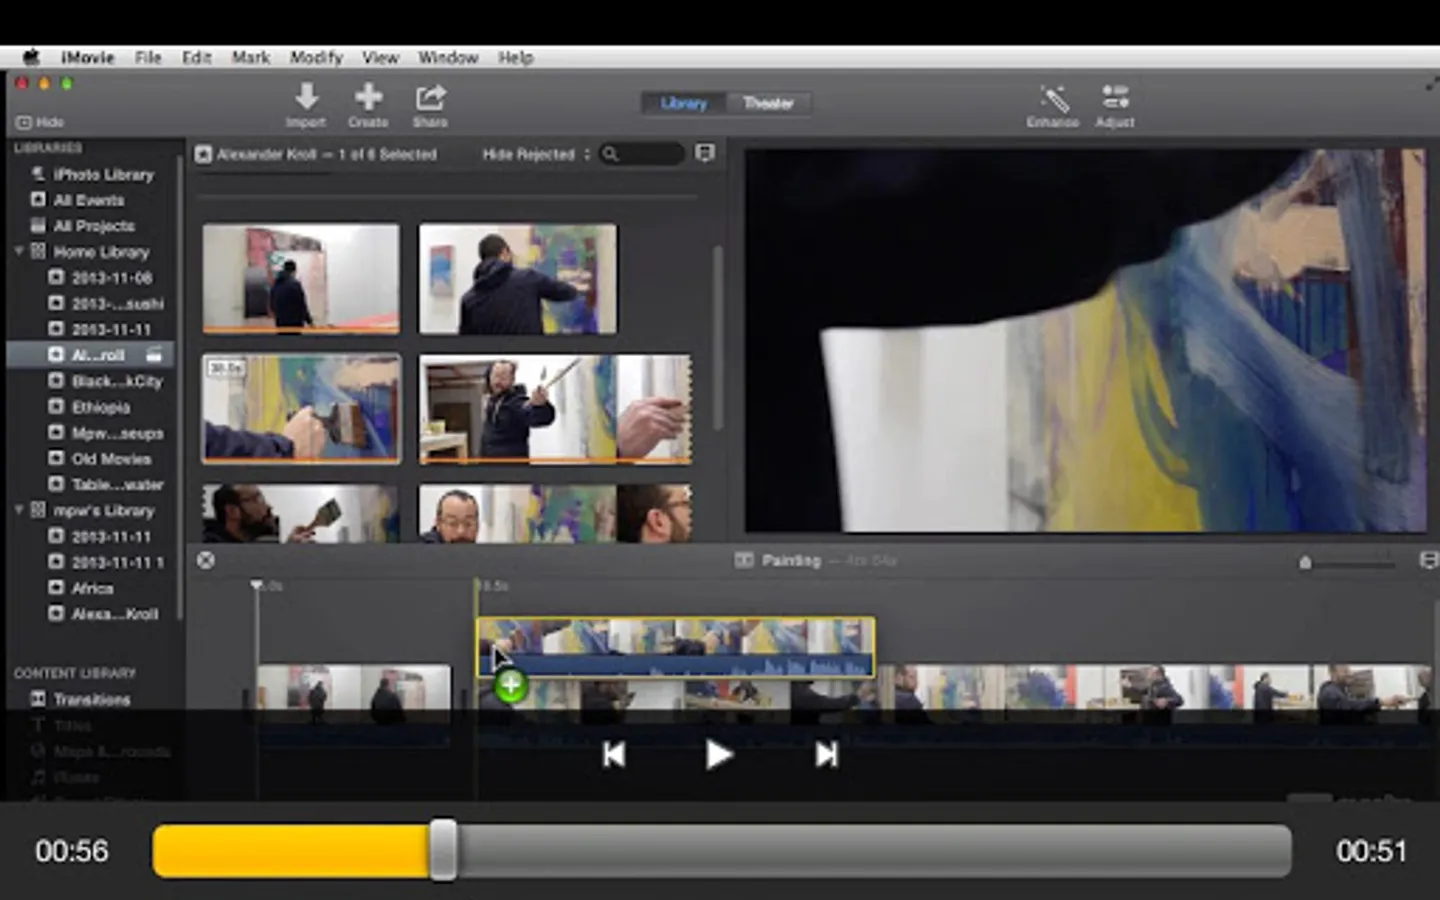
Task: Select the clip of man painting colorful canvas
Action: [x=518, y=278]
